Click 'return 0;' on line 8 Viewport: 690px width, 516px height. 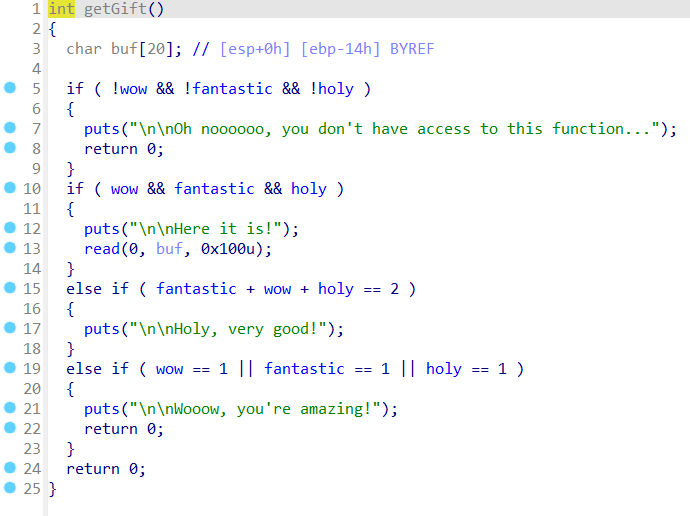click(x=124, y=149)
